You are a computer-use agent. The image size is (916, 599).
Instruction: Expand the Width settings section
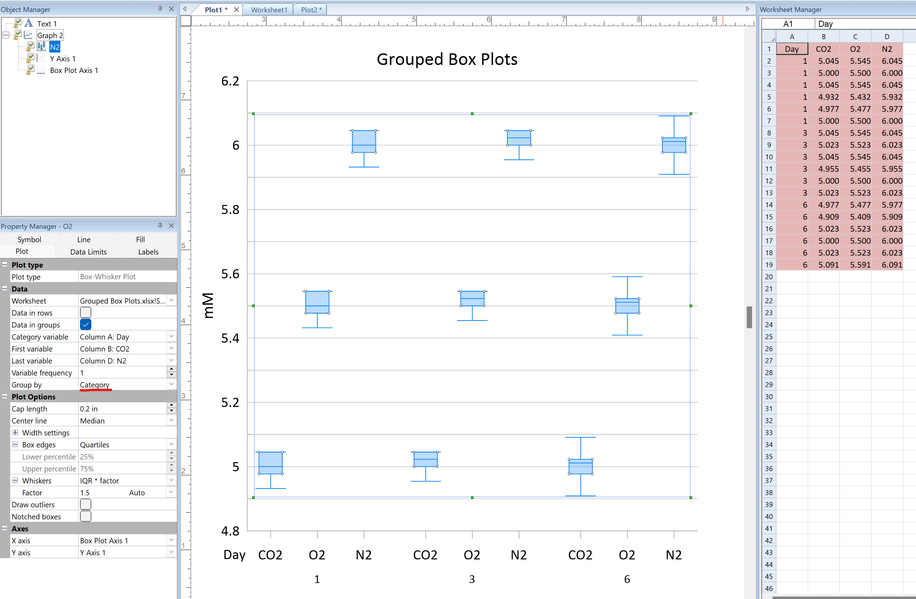click(15, 433)
